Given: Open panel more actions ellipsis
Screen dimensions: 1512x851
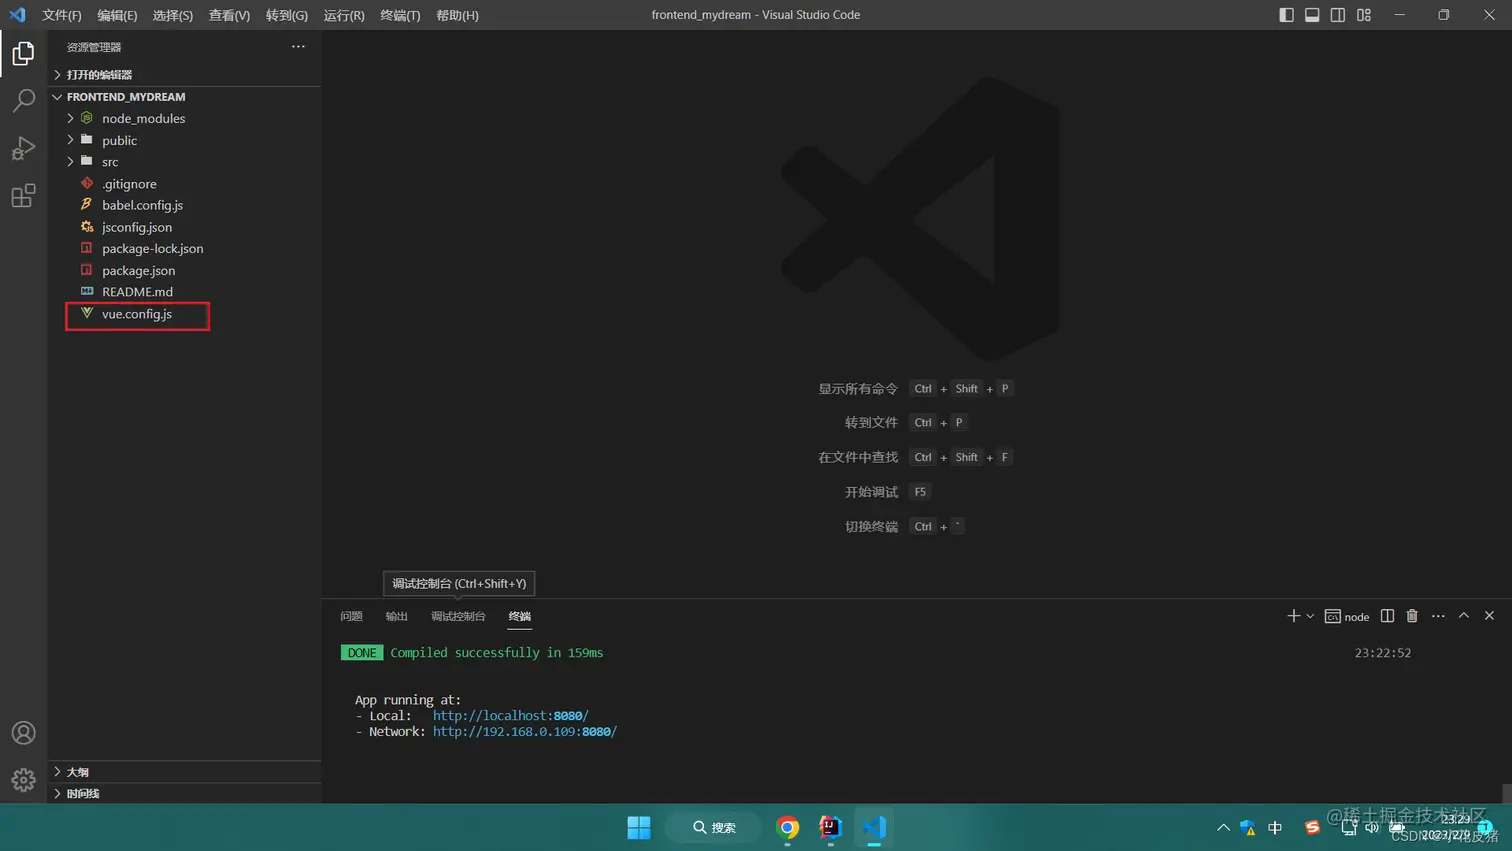Looking at the screenshot, I should (1438, 616).
